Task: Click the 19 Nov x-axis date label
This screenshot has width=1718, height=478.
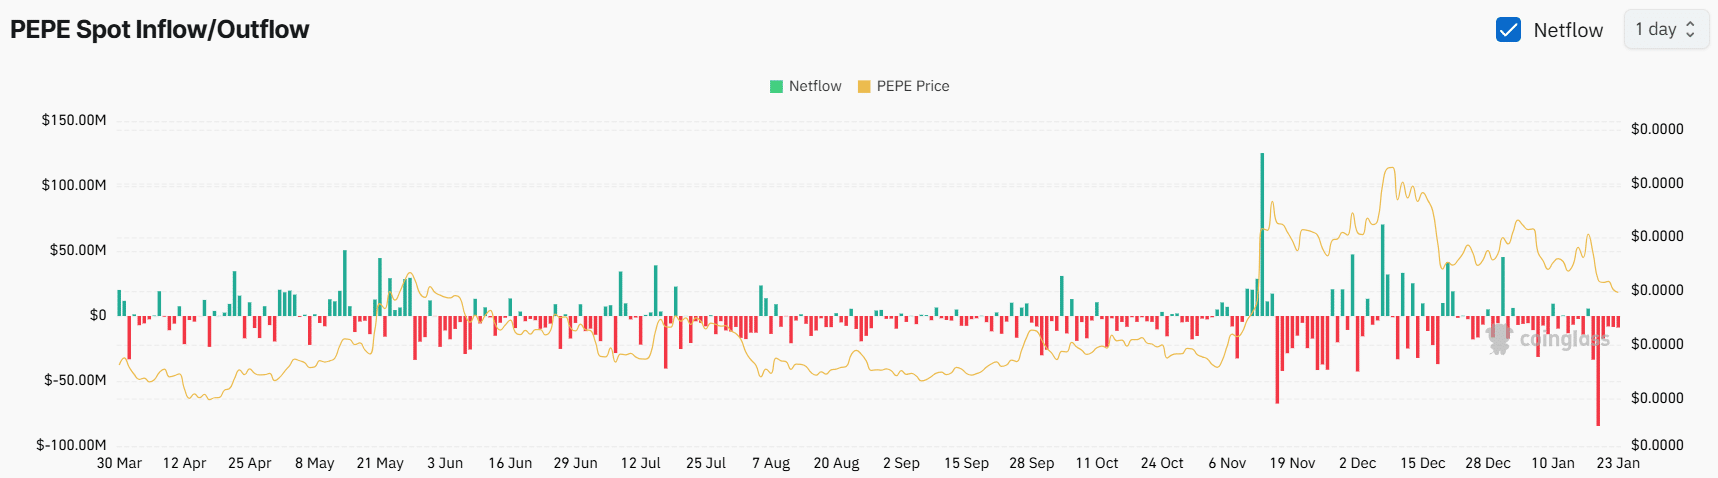Action: click(1292, 463)
